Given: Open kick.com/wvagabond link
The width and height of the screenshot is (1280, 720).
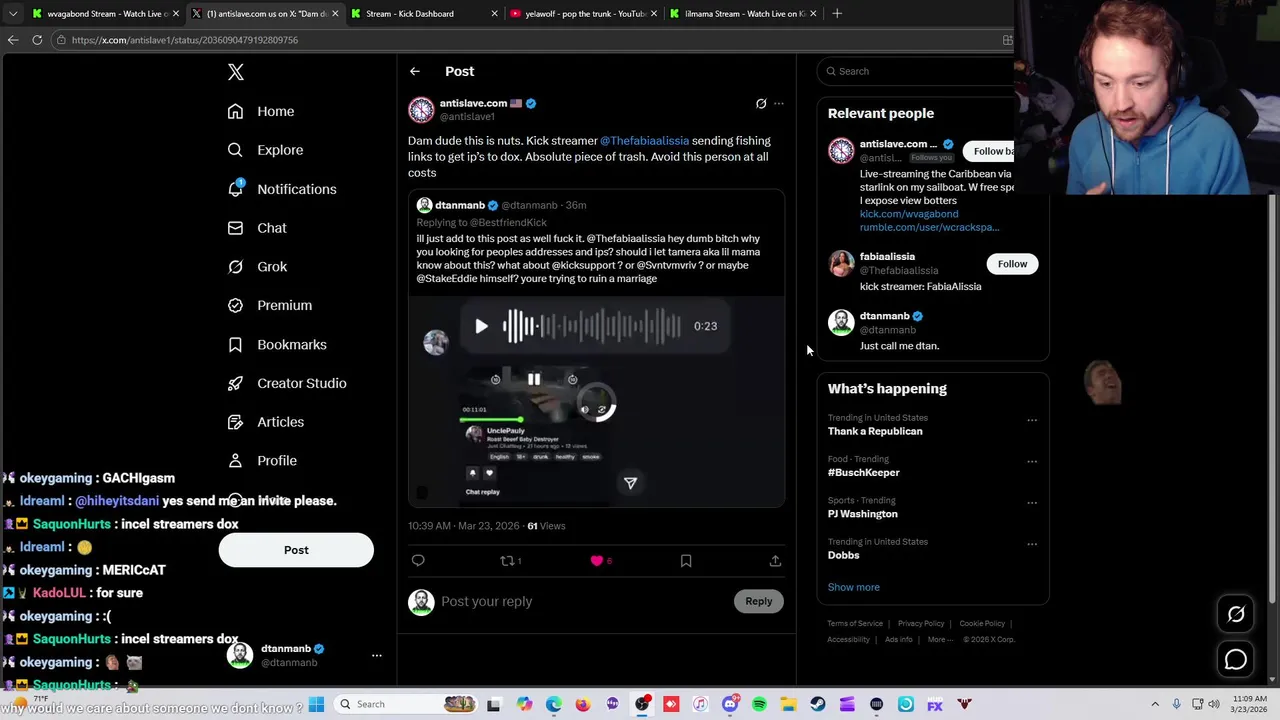Looking at the screenshot, I should (909, 214).
